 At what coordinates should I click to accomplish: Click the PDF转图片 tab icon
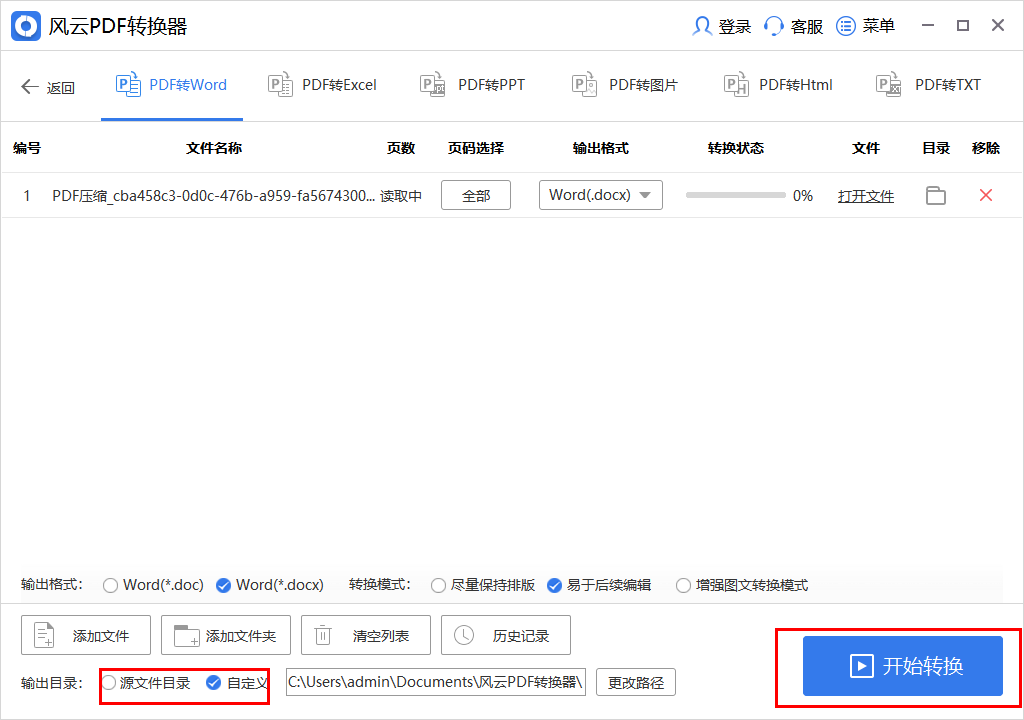(x=584, y=84)
